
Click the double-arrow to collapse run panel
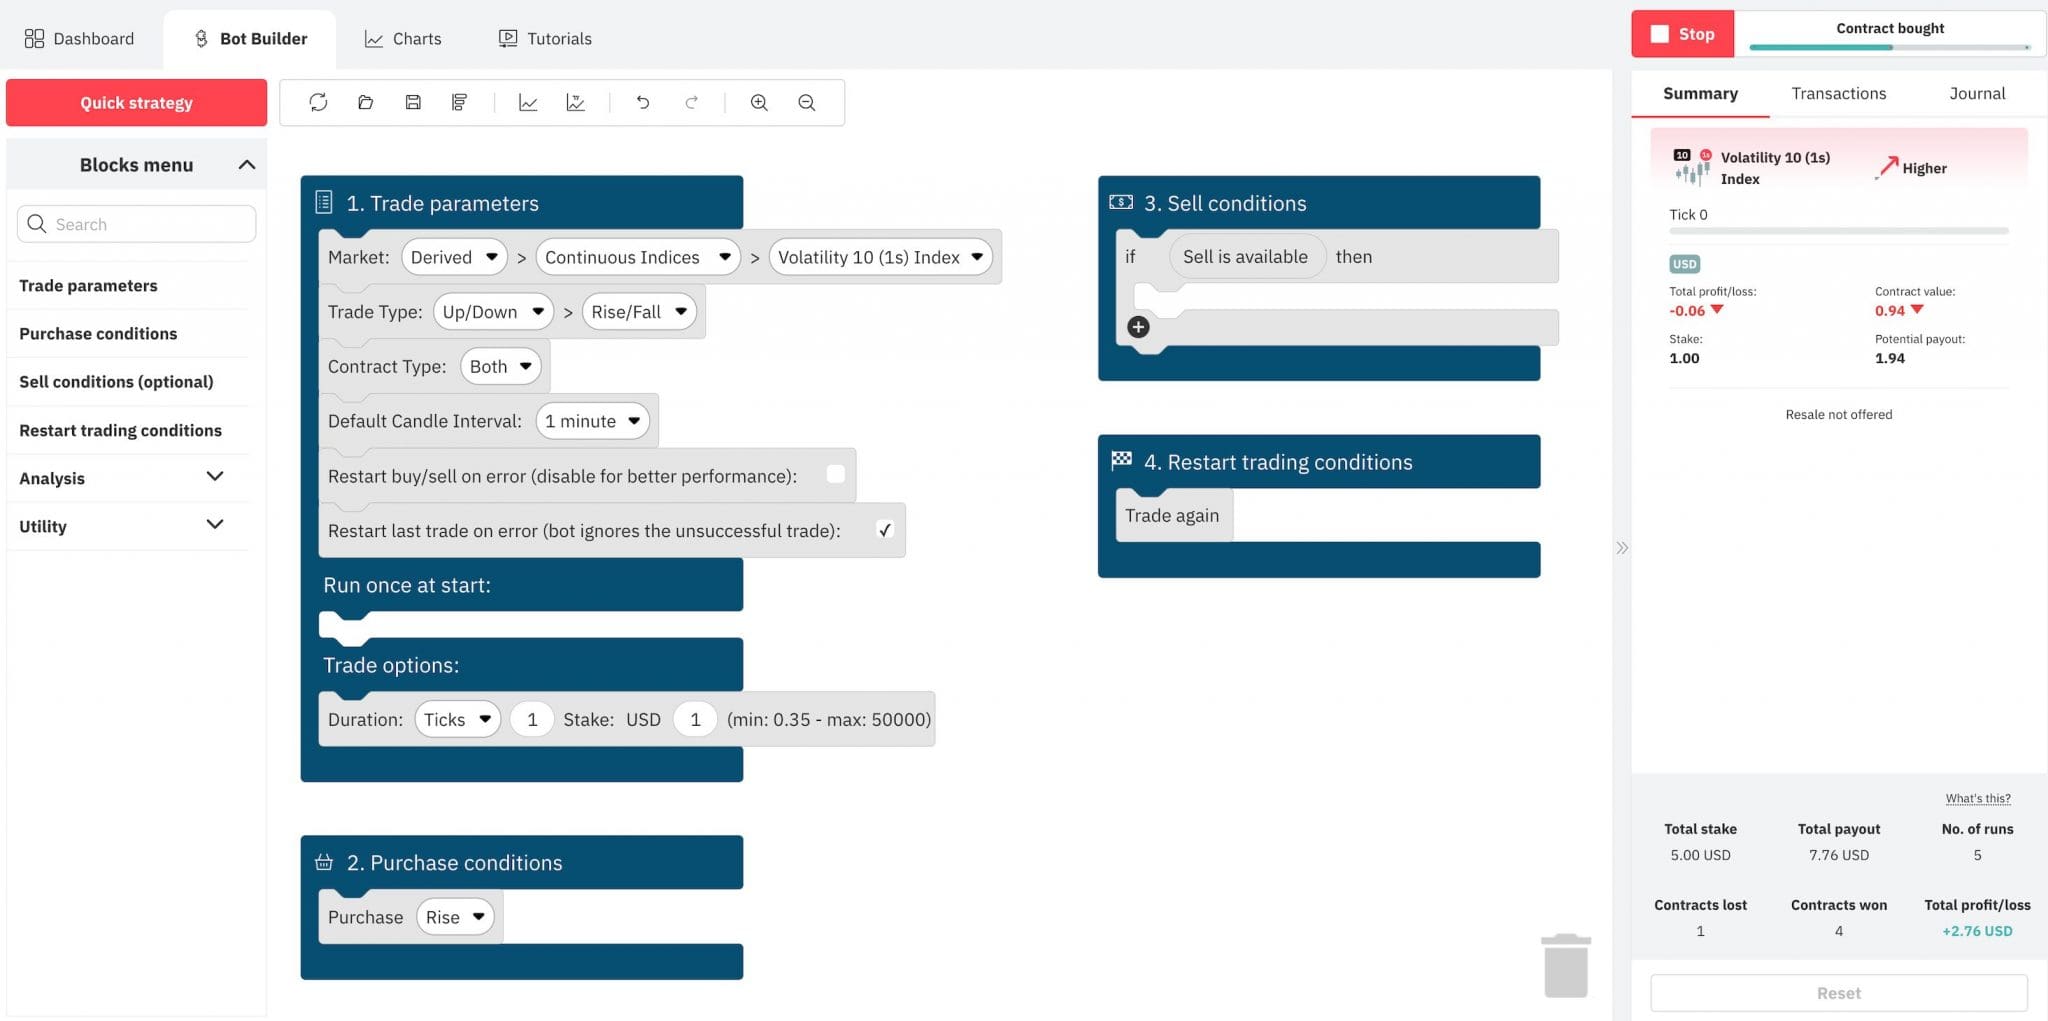[x=1622, y=548]
